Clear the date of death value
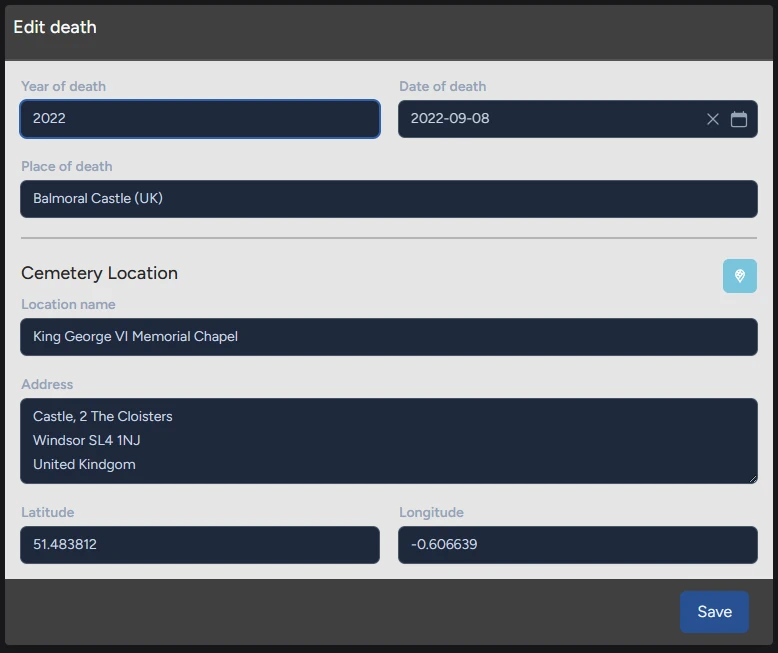The image size is (778, 653). [713, 119]
